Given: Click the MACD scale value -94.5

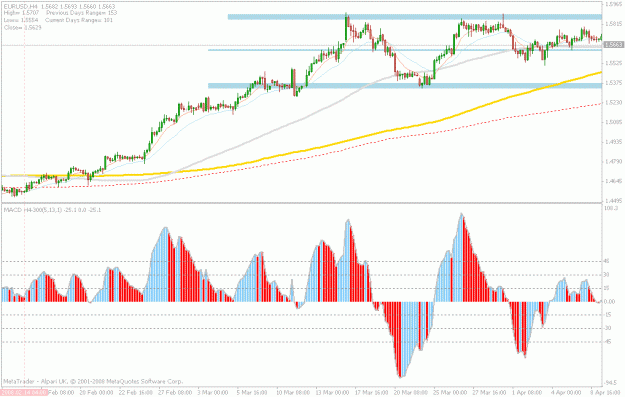Looking at the screenshot, I should pos(610,383).
